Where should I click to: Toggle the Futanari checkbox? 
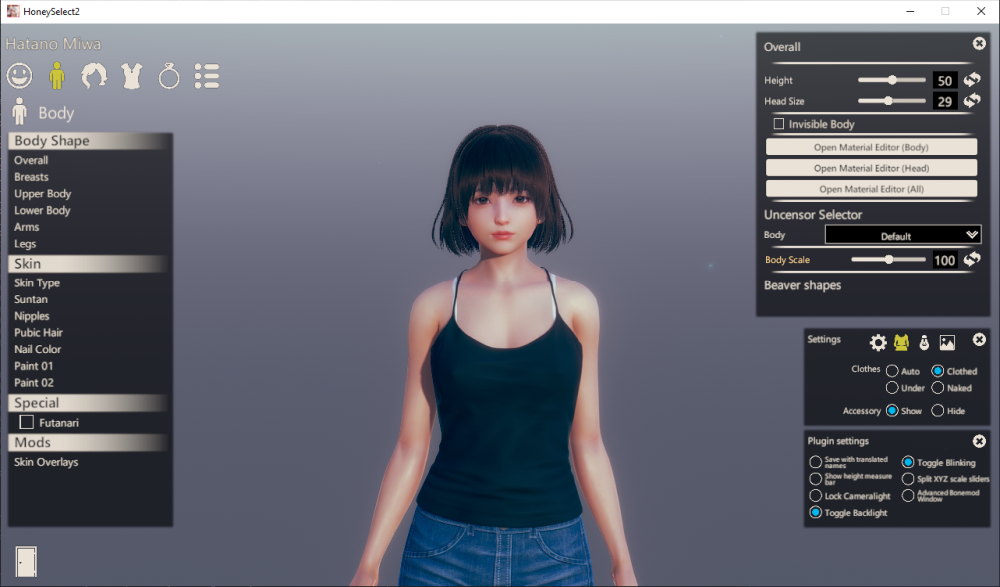[27, 423]
